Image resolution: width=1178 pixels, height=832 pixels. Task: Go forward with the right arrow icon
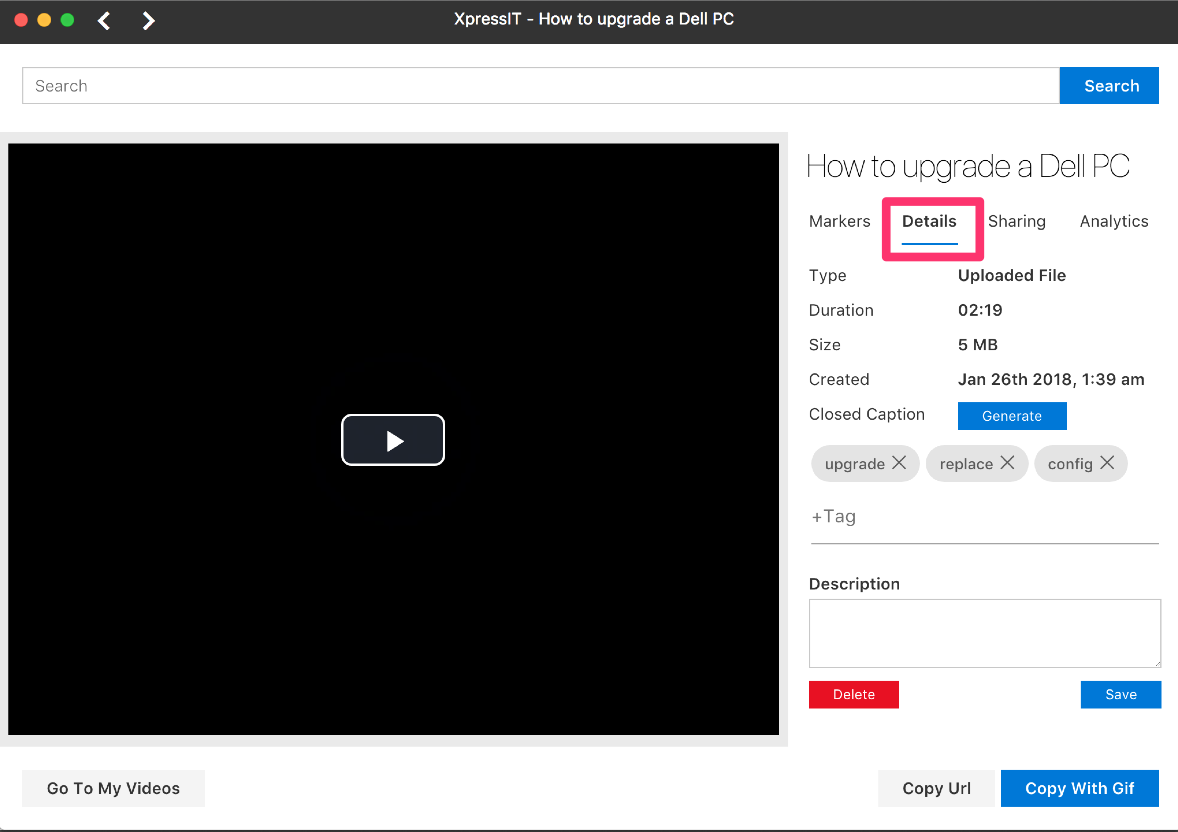(x=149, y=20)
